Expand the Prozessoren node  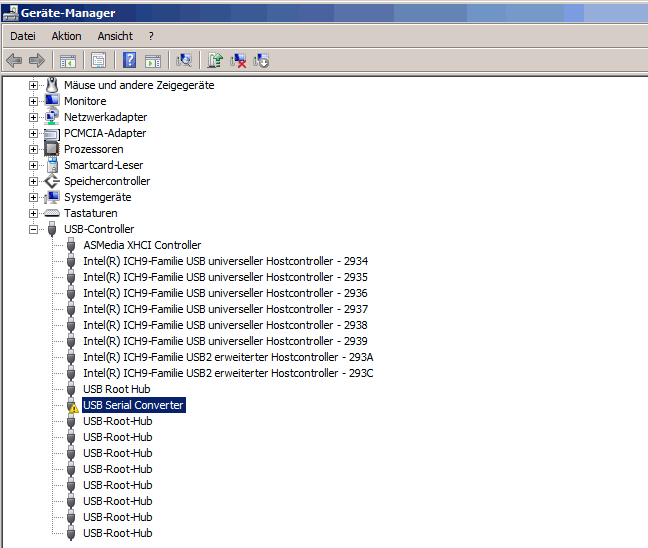(33, 149)
